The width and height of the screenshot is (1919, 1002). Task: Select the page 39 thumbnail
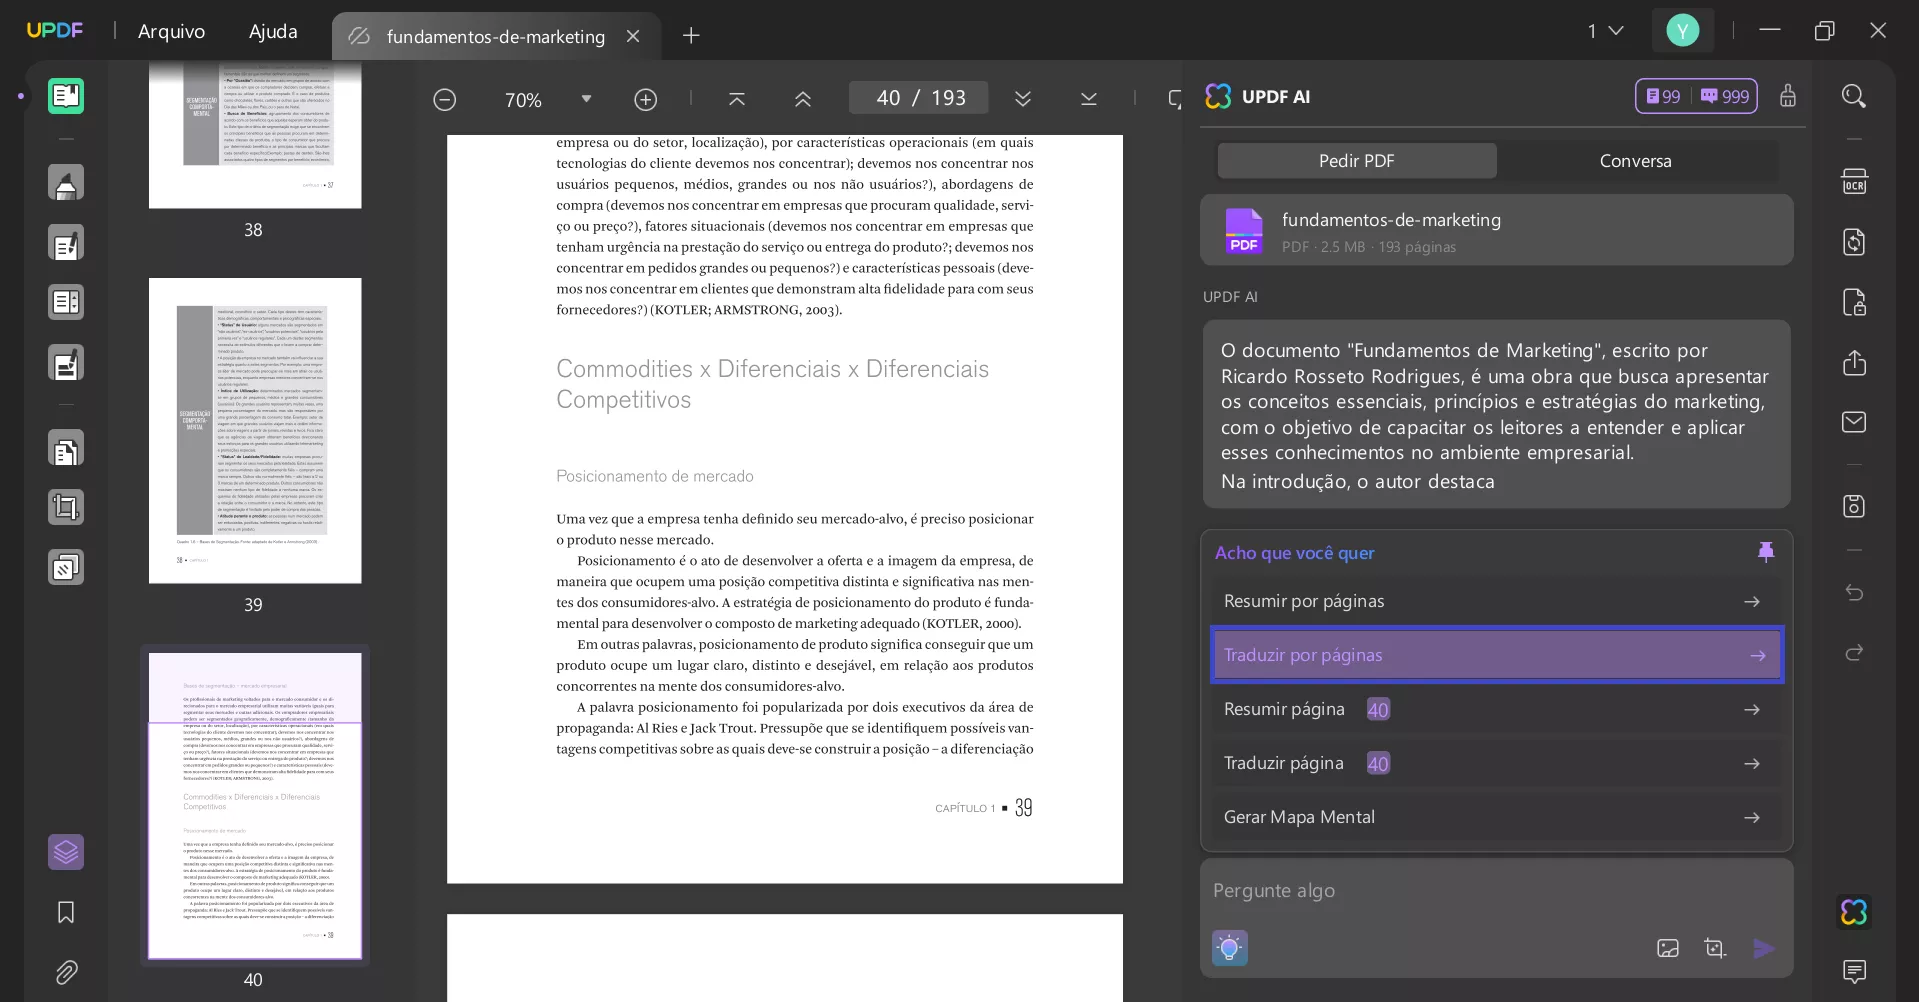(x=255, y=434)
